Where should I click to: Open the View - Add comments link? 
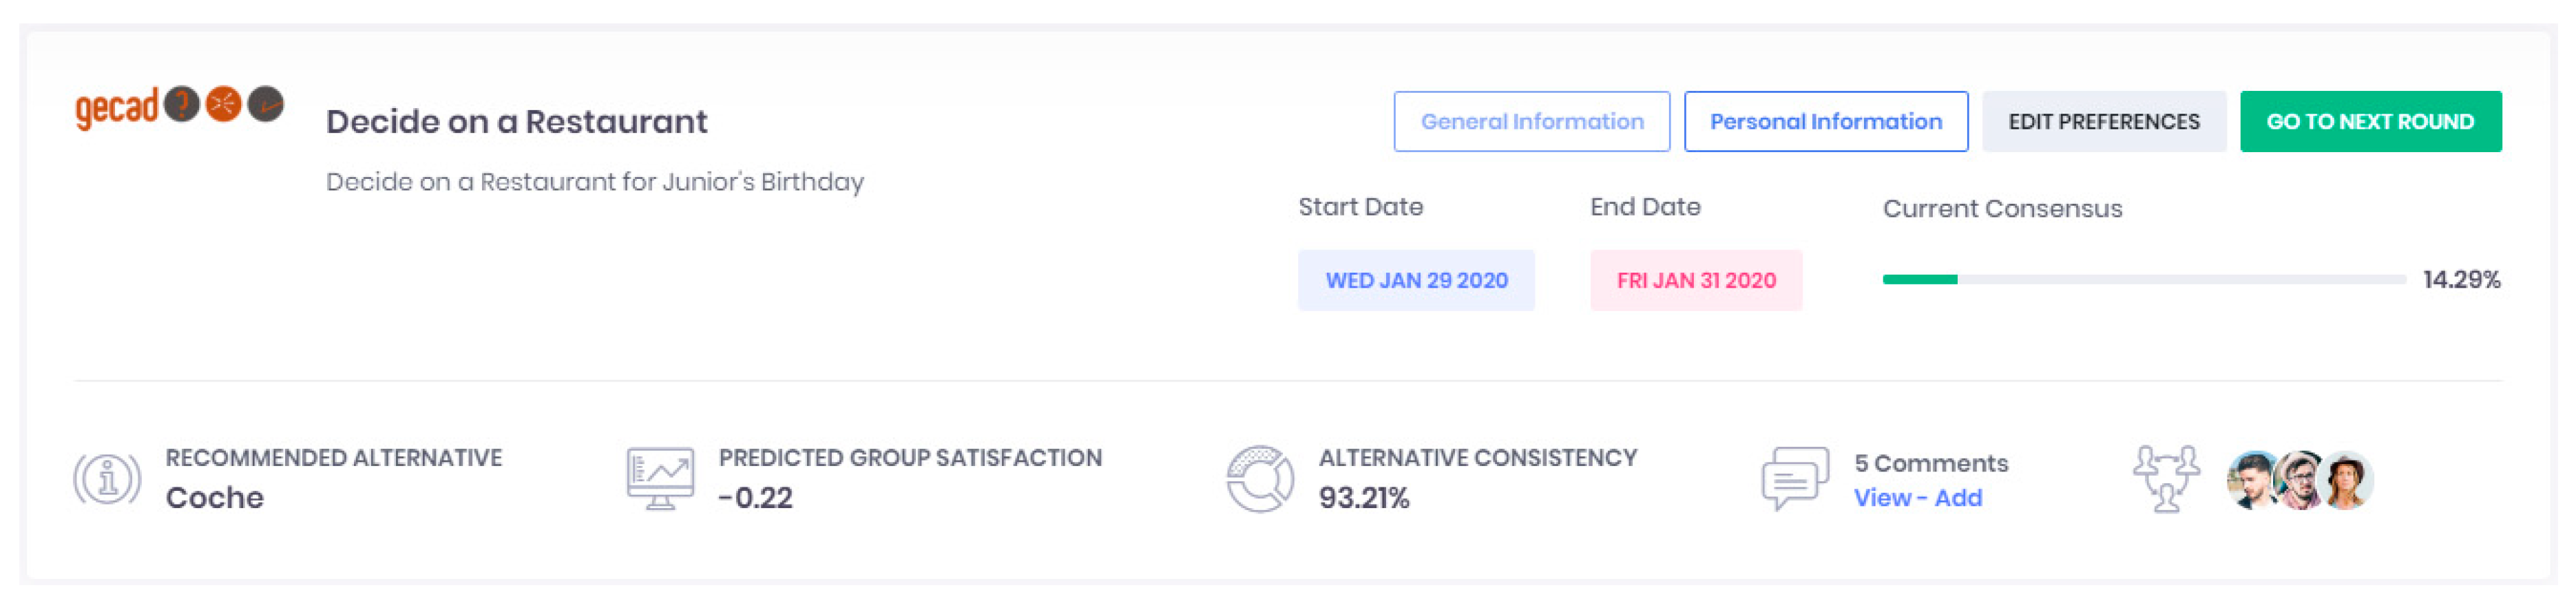1917,498
